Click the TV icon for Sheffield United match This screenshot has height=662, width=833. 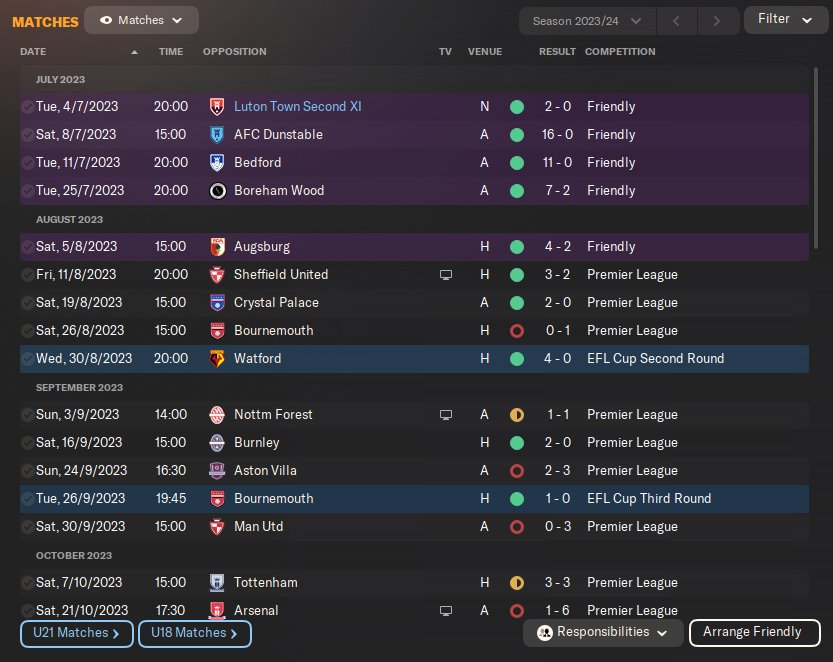click(x=446, y=274)
